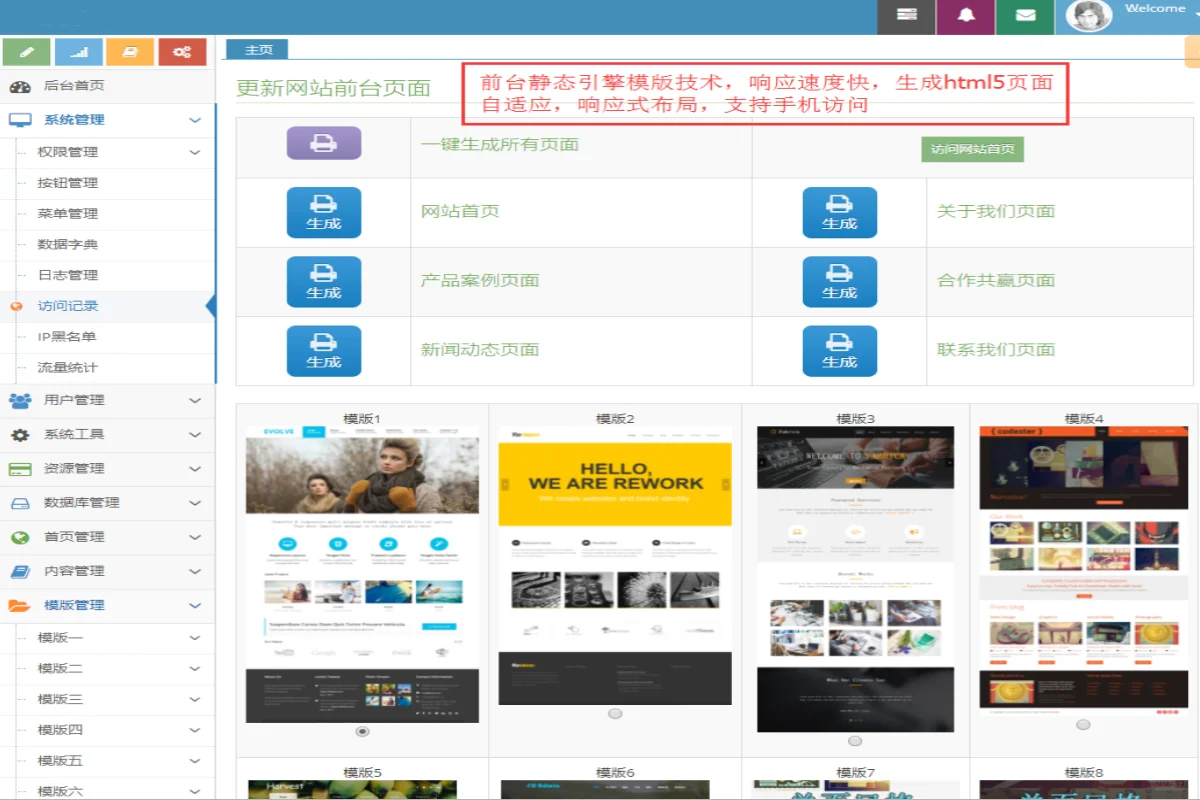Image resolution: width=1200 pixels, height=800 pixels.
Task: Click the 访问网站首页 green button
Action: 972,149
